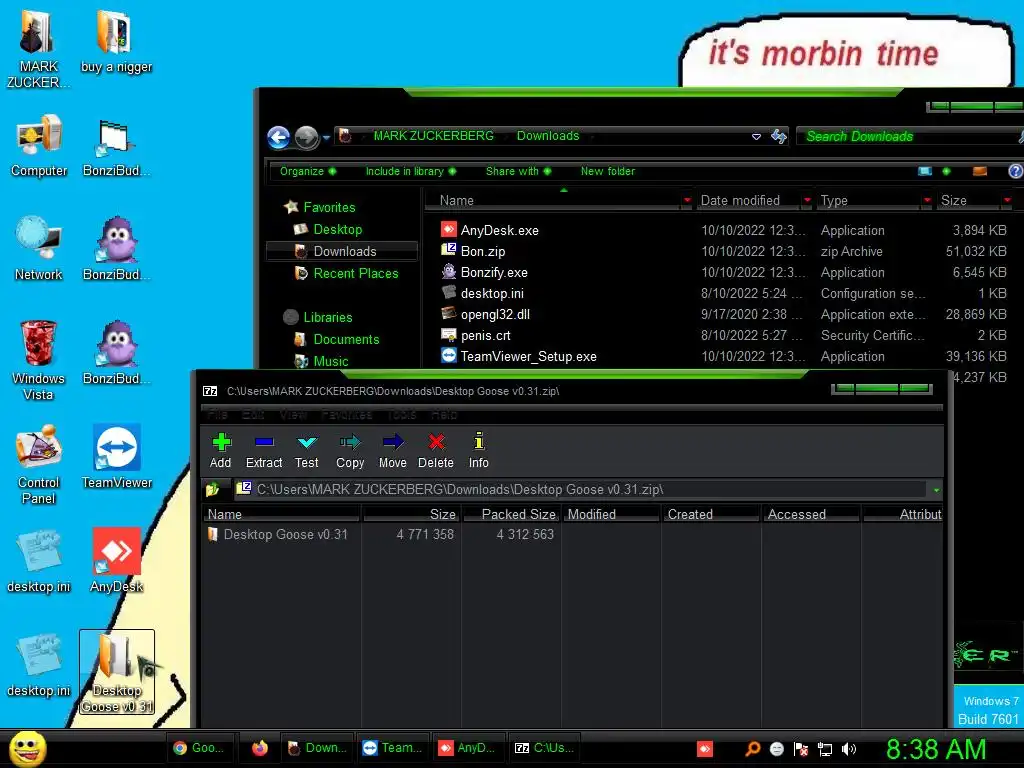1024x768 pixels.
Task: Go up one folder level in 7-Zip
Action: click(213, 489)
